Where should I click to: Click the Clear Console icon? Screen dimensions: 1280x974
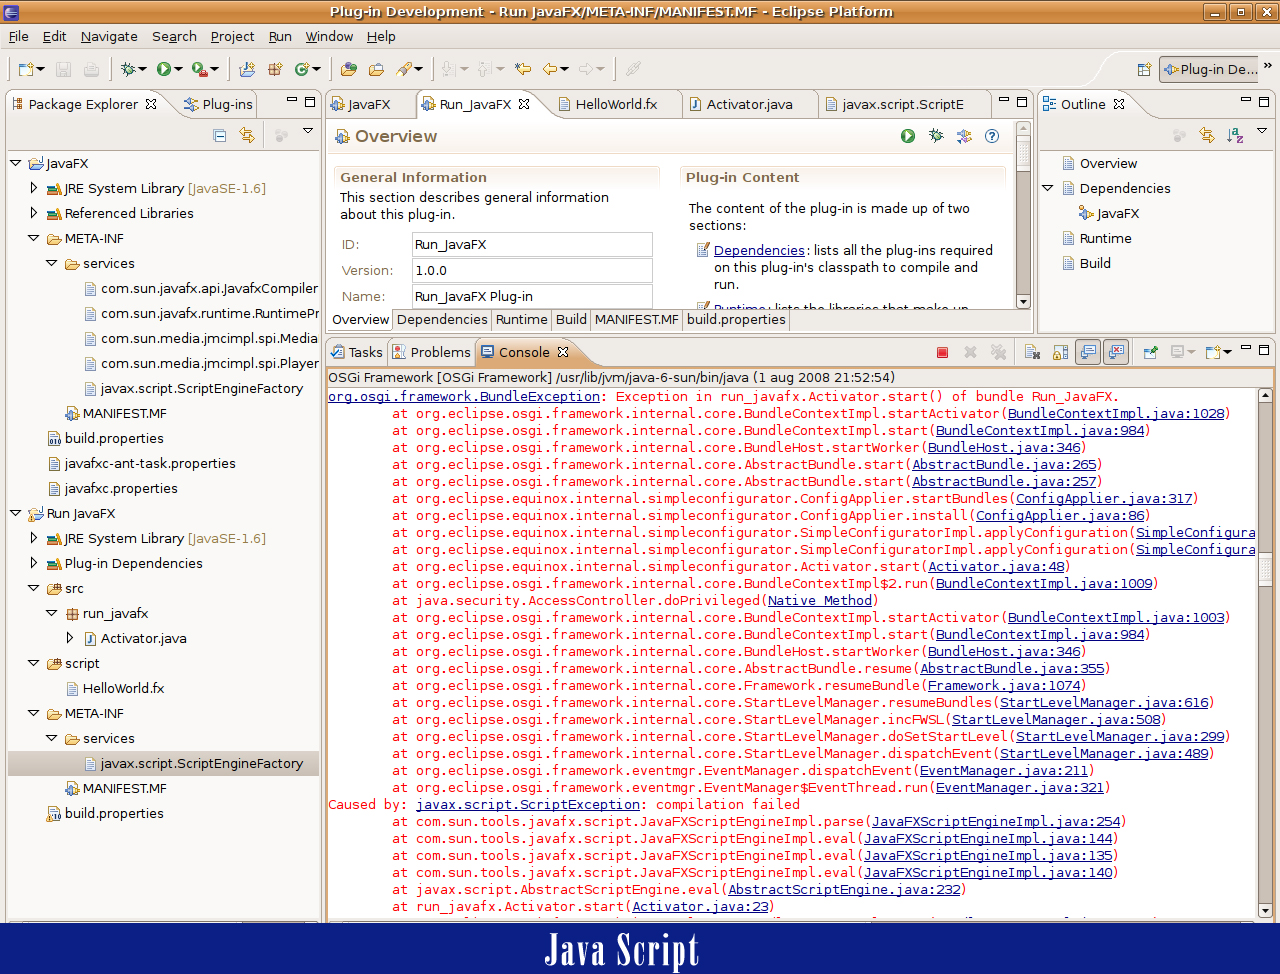[x=1033, y=352]
